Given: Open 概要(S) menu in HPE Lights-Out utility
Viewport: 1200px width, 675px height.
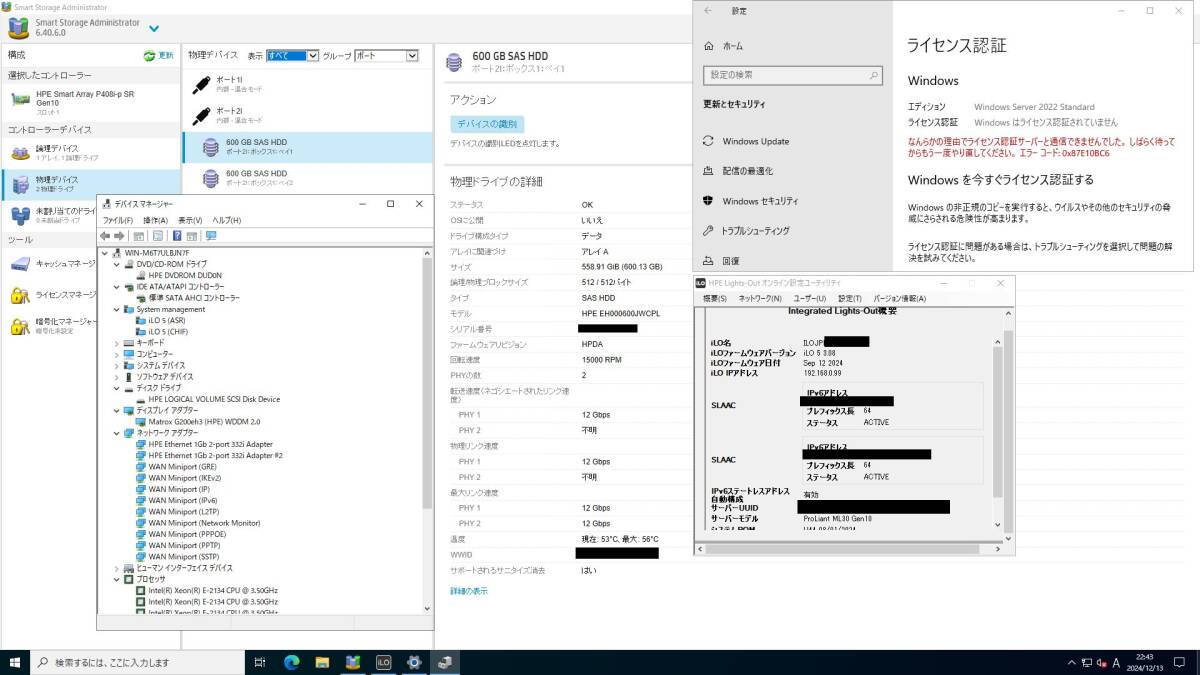Looking at the screenshot, I should [x=714, y=299].
